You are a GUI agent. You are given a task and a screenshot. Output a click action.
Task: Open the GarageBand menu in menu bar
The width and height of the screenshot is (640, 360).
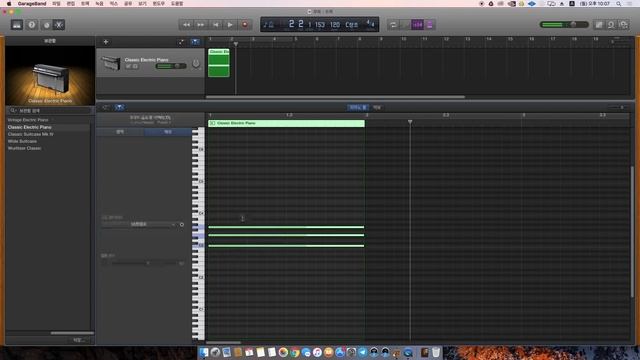(x=32, y=4)
